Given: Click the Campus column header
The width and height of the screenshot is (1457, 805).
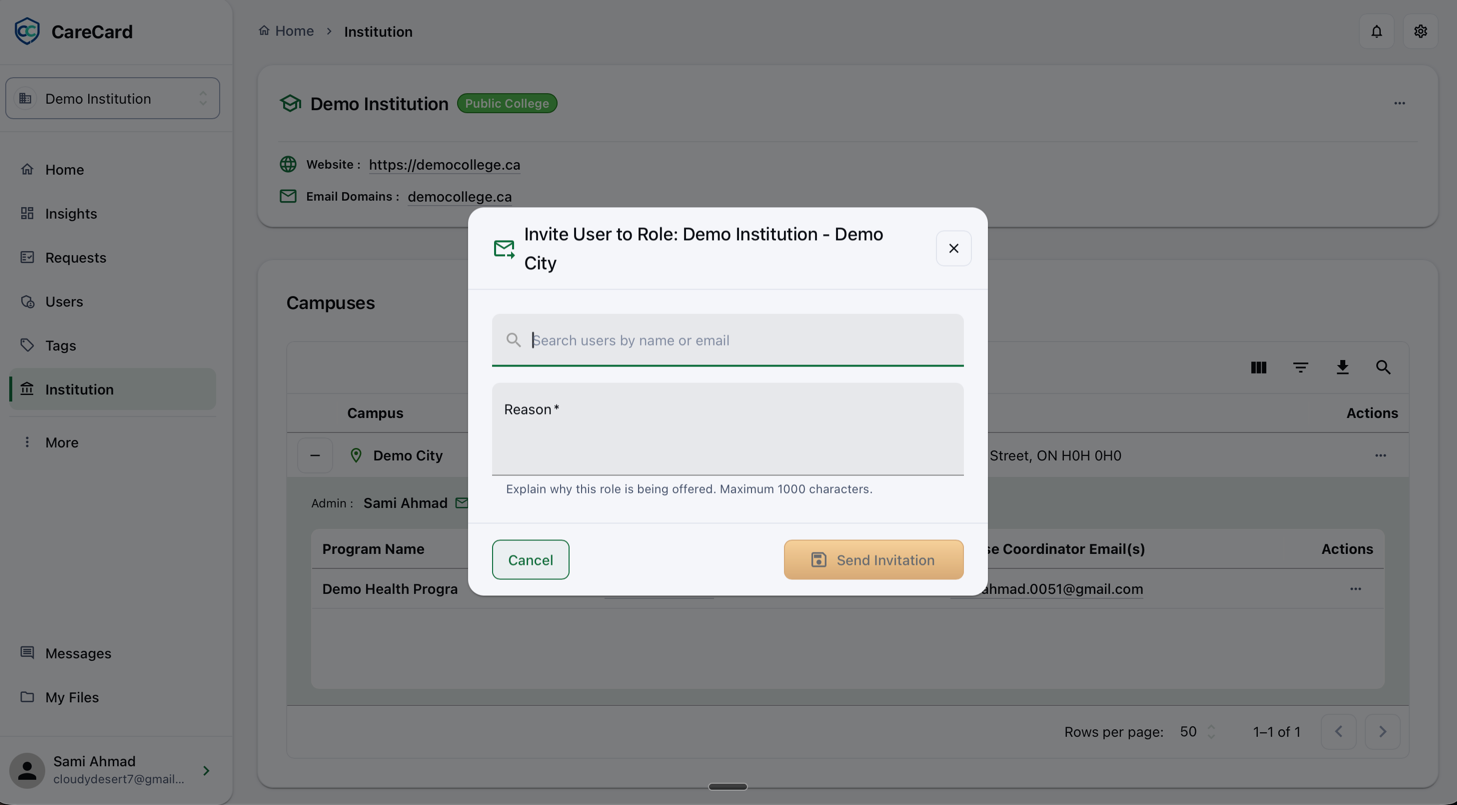Looking at the screenshot, I should pos(375,413).
